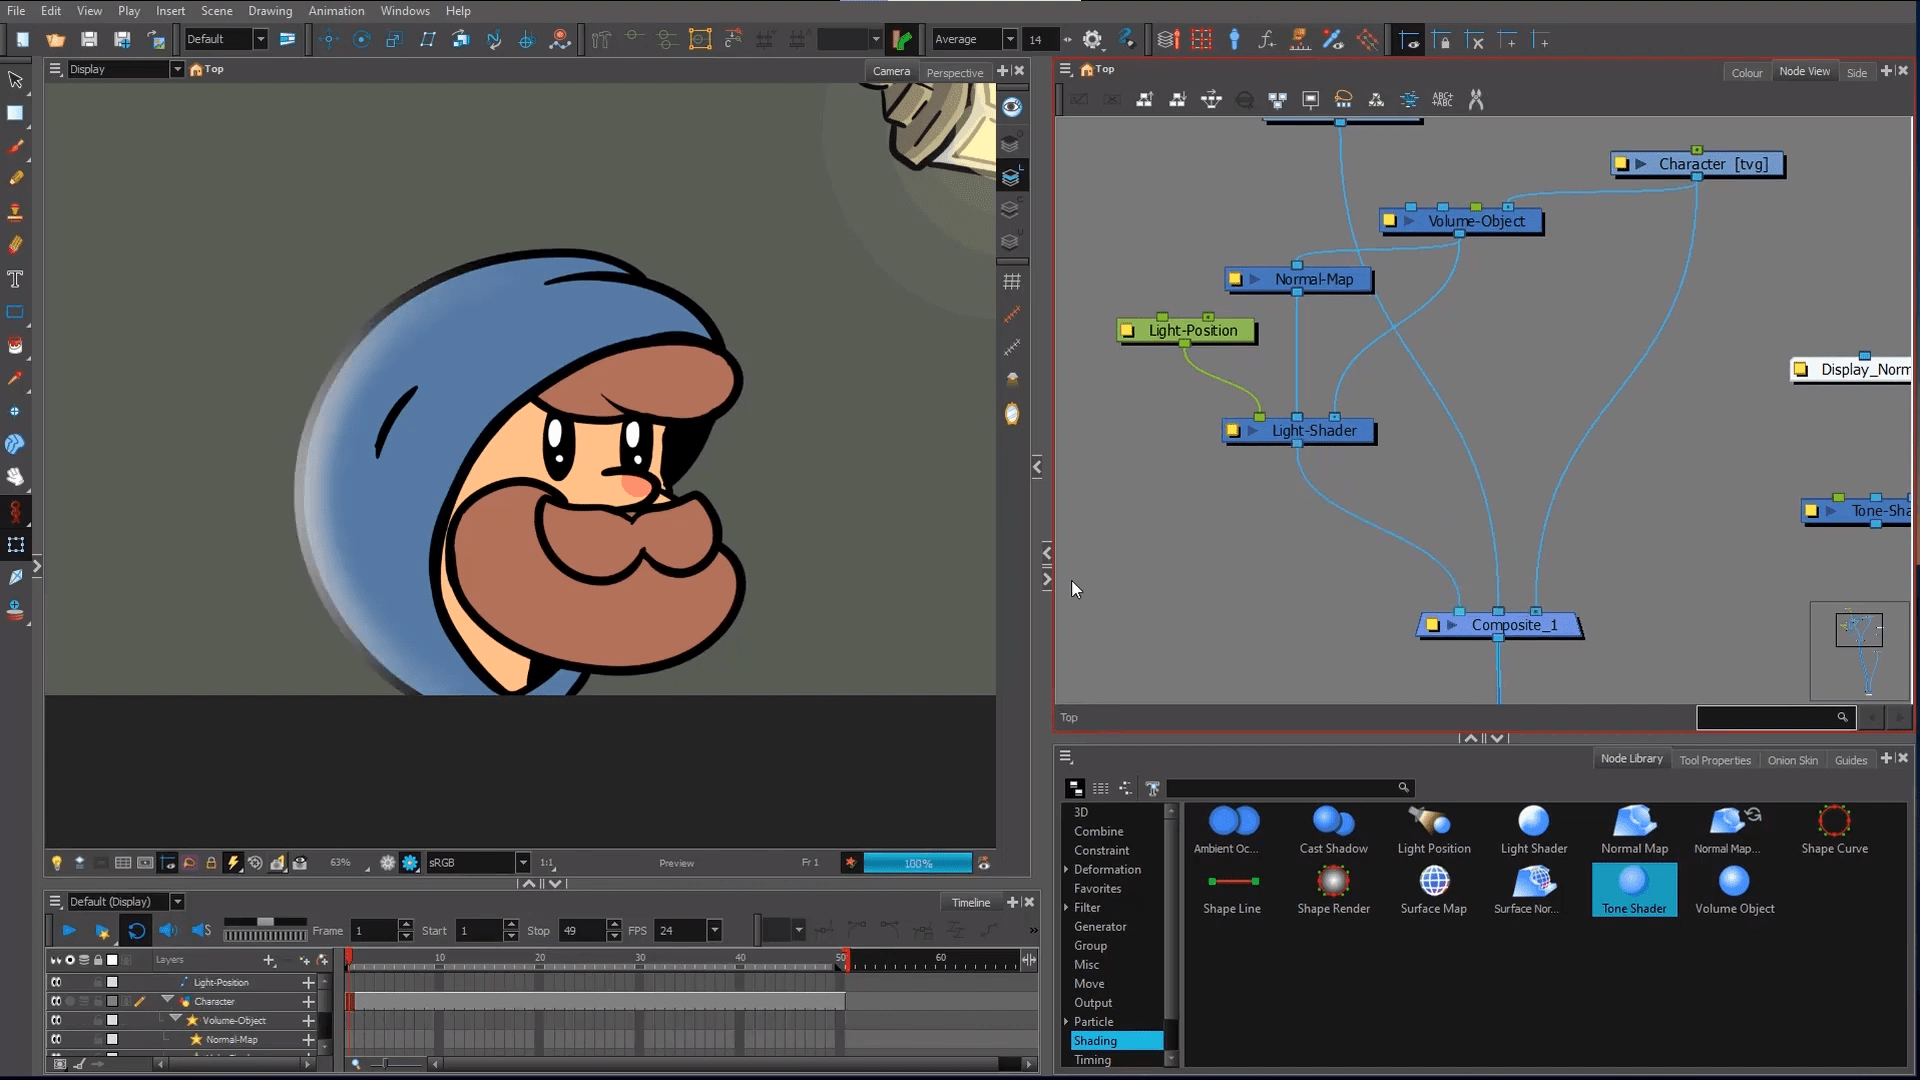Select the Cast Shadow node icon
Image resolution: width=1920 pixels, height=1080 pixels.
click(1333, 821)
